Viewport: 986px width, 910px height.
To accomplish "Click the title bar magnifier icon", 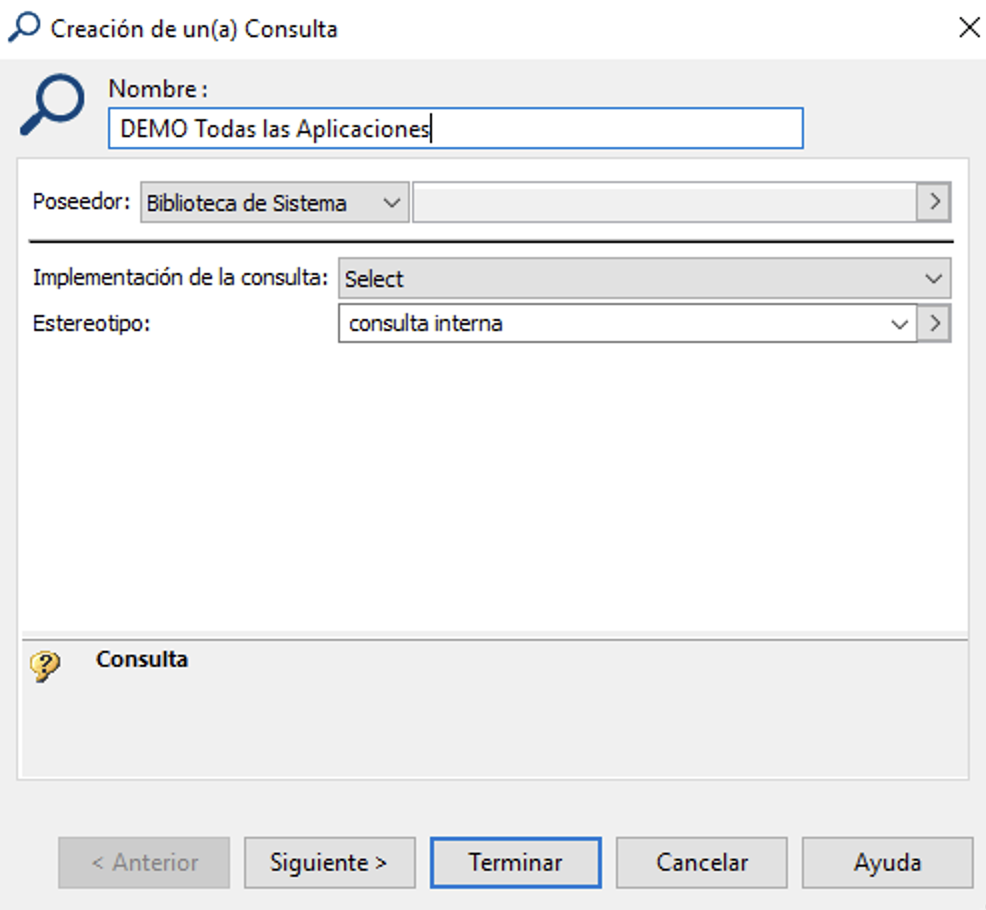I will (x=24, y=28).
